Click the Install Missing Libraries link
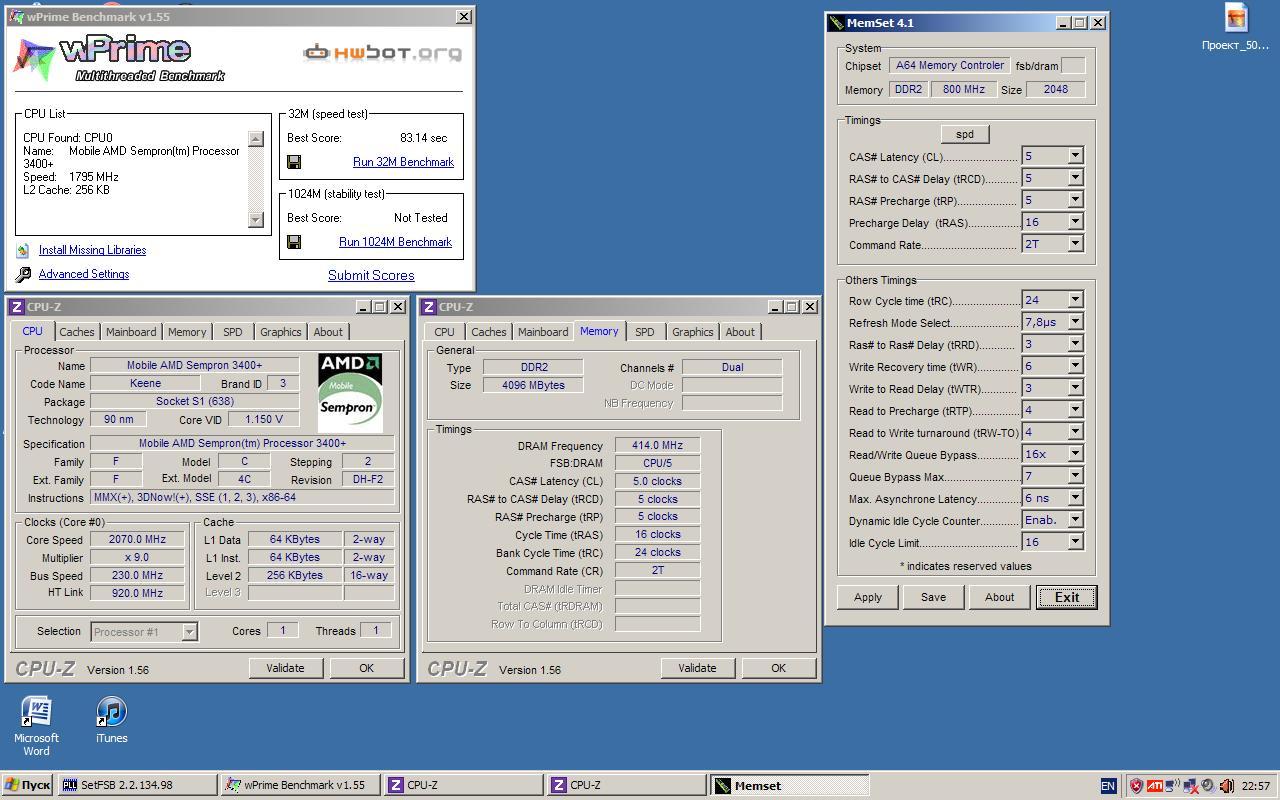Viewport: 1280px width, 800px height. (92, 250)
